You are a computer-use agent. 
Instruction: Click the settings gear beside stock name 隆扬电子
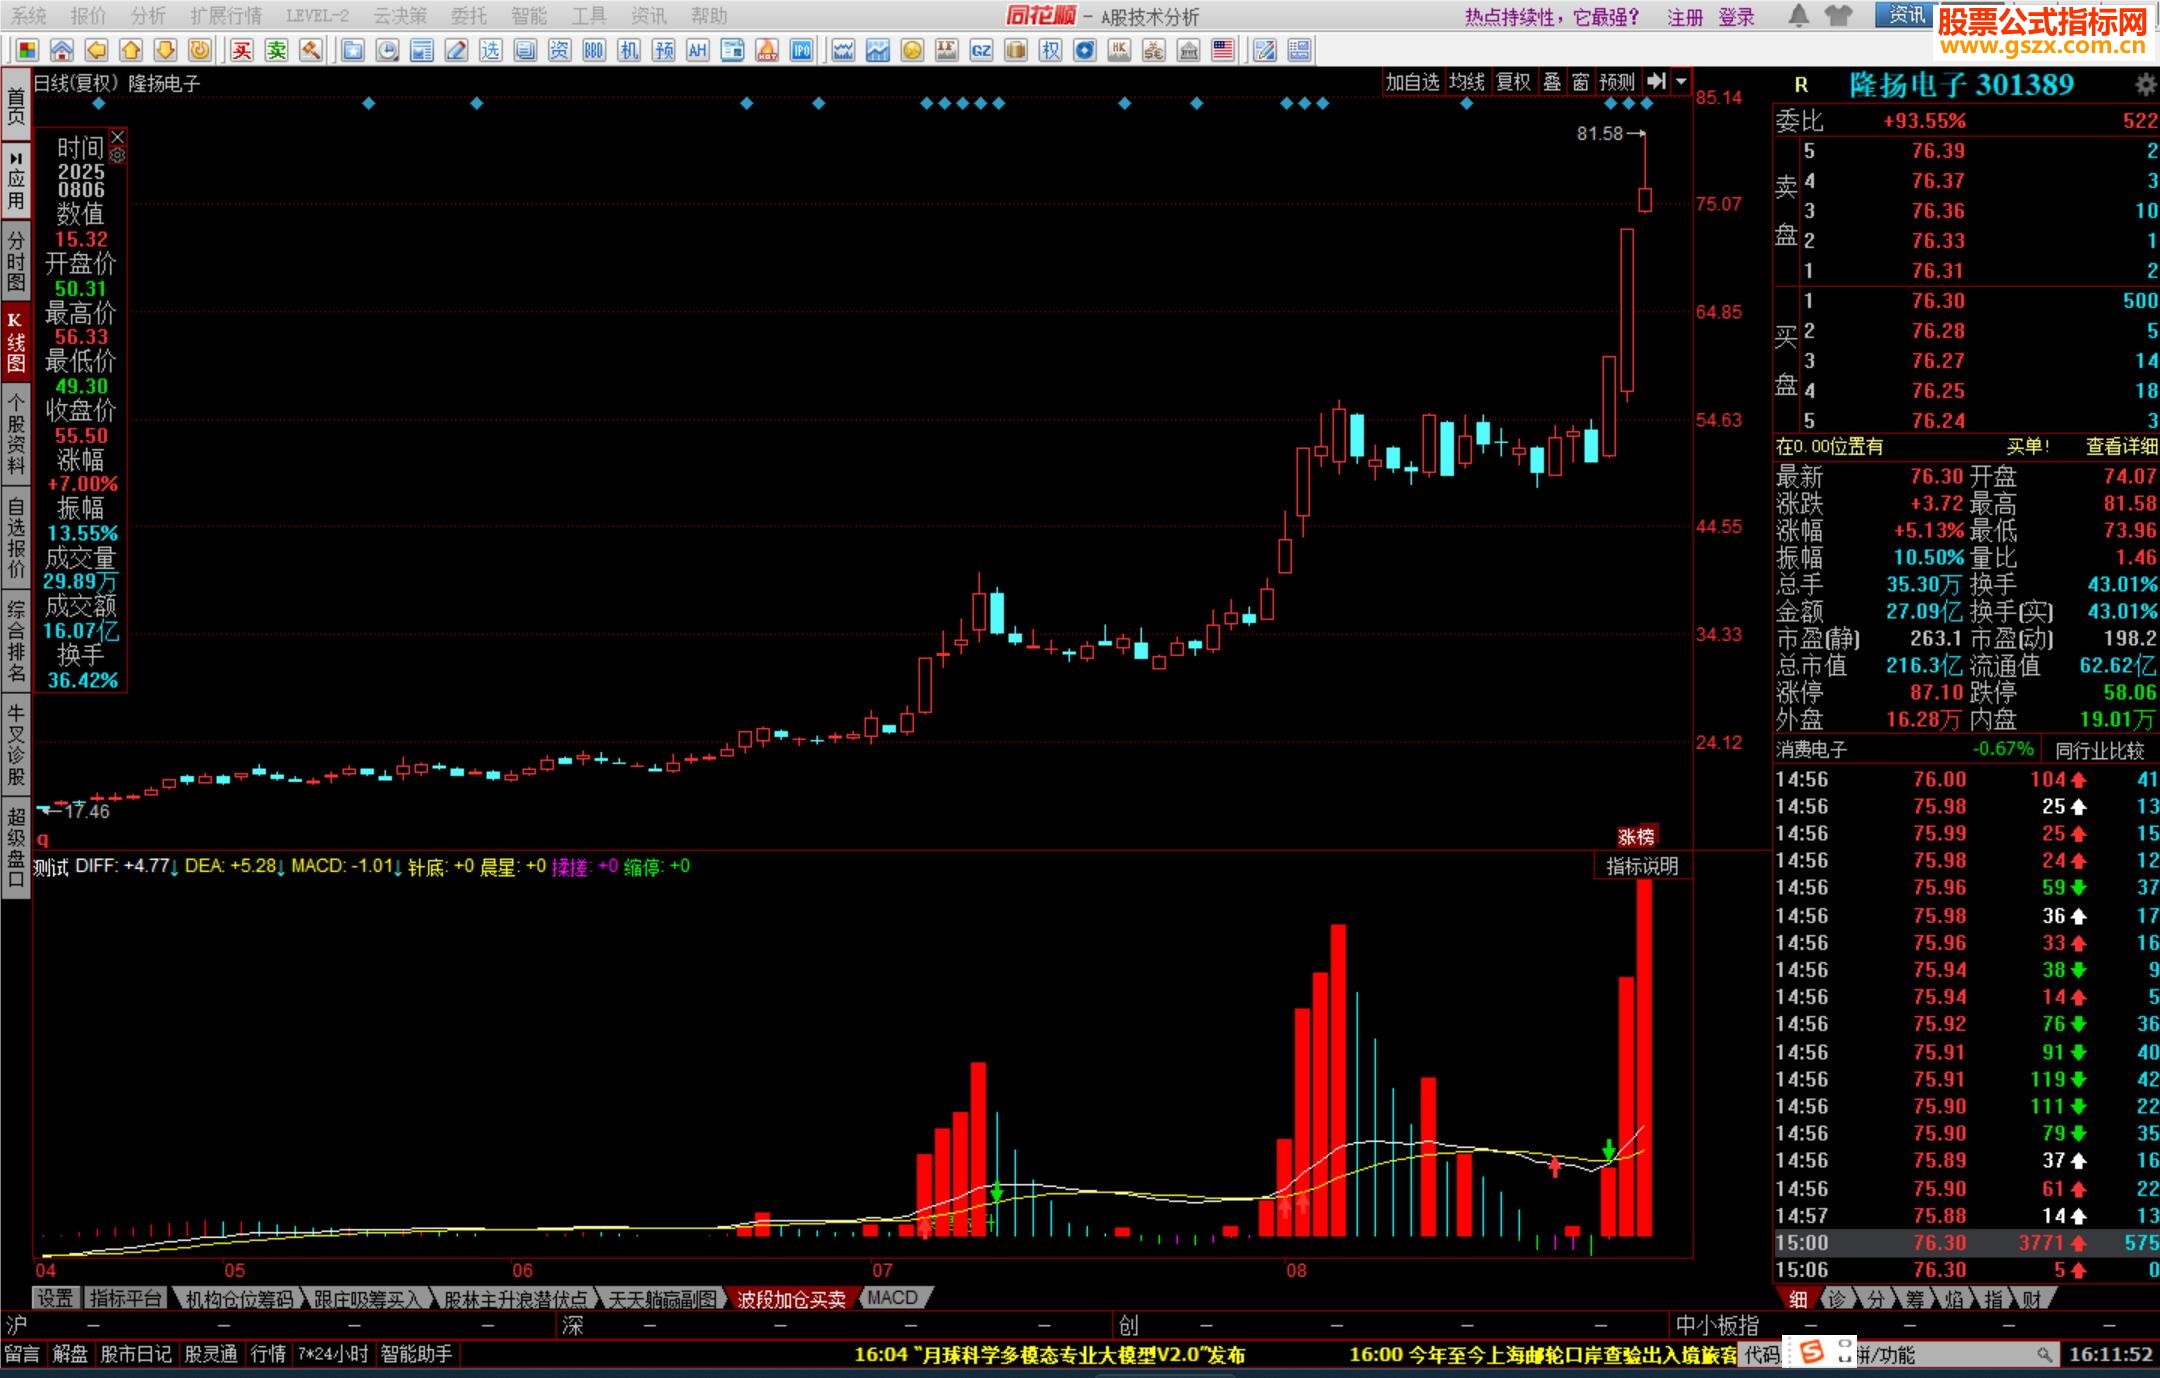click(2145, 85)
